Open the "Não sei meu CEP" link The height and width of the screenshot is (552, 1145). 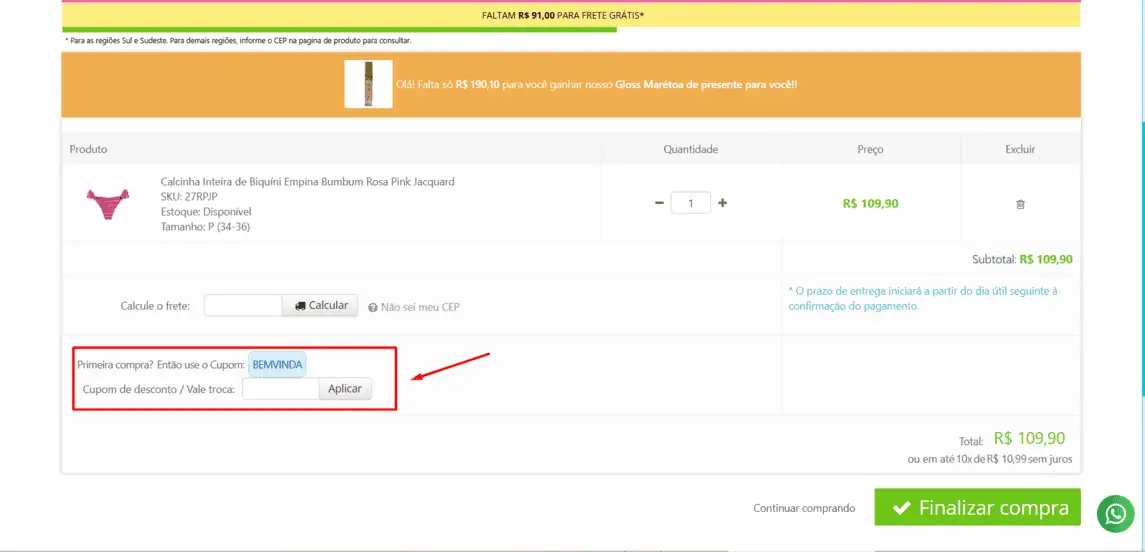click(420, 307)
